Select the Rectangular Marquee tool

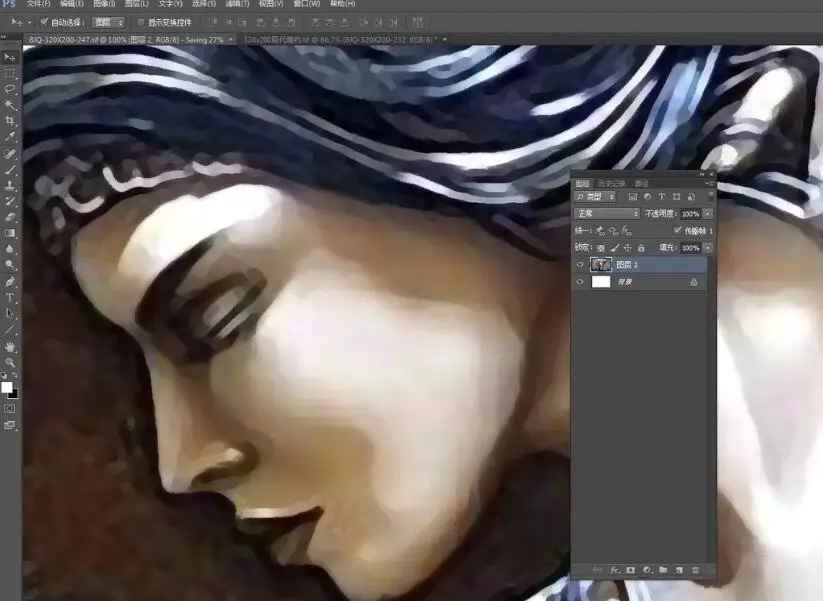10,74
